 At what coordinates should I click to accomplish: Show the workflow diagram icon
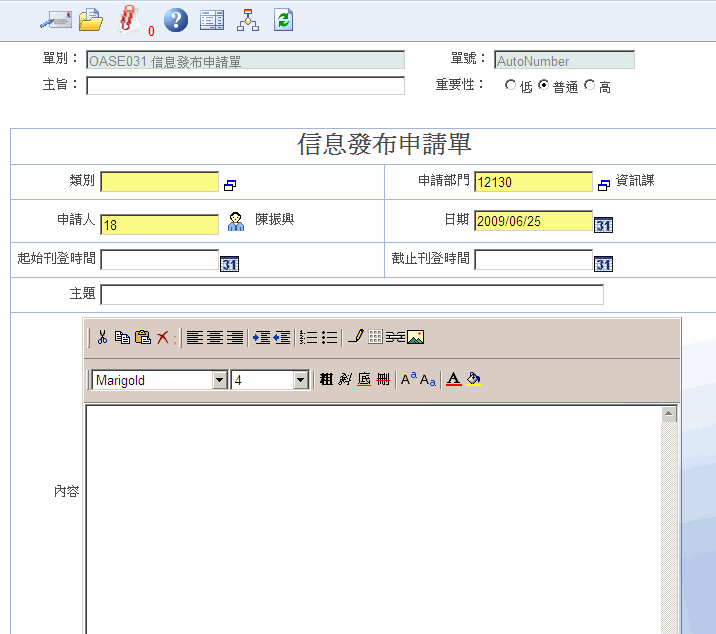coord(247,19)
